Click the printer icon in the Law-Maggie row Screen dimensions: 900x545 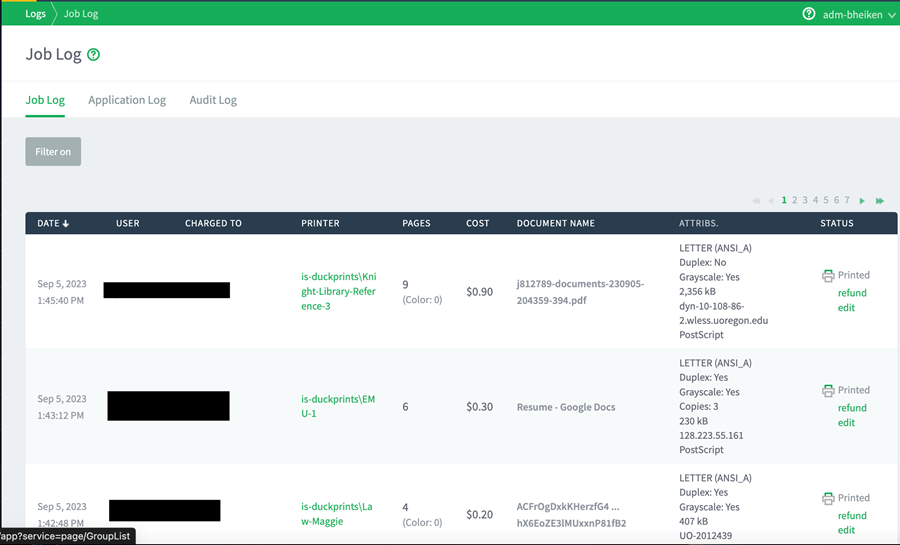828,499
